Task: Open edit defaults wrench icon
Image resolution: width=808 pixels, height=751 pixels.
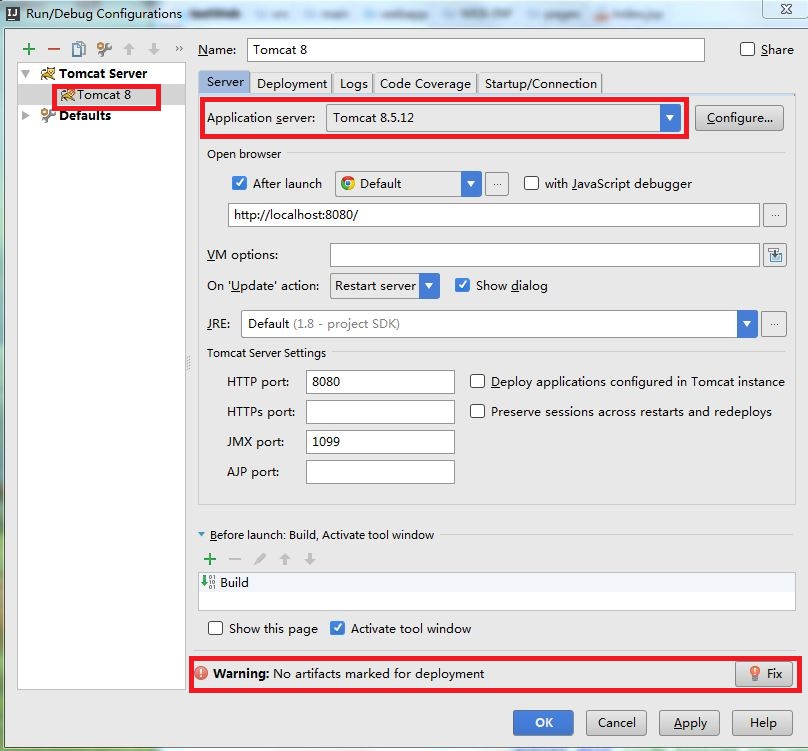Action: point(104,49)
